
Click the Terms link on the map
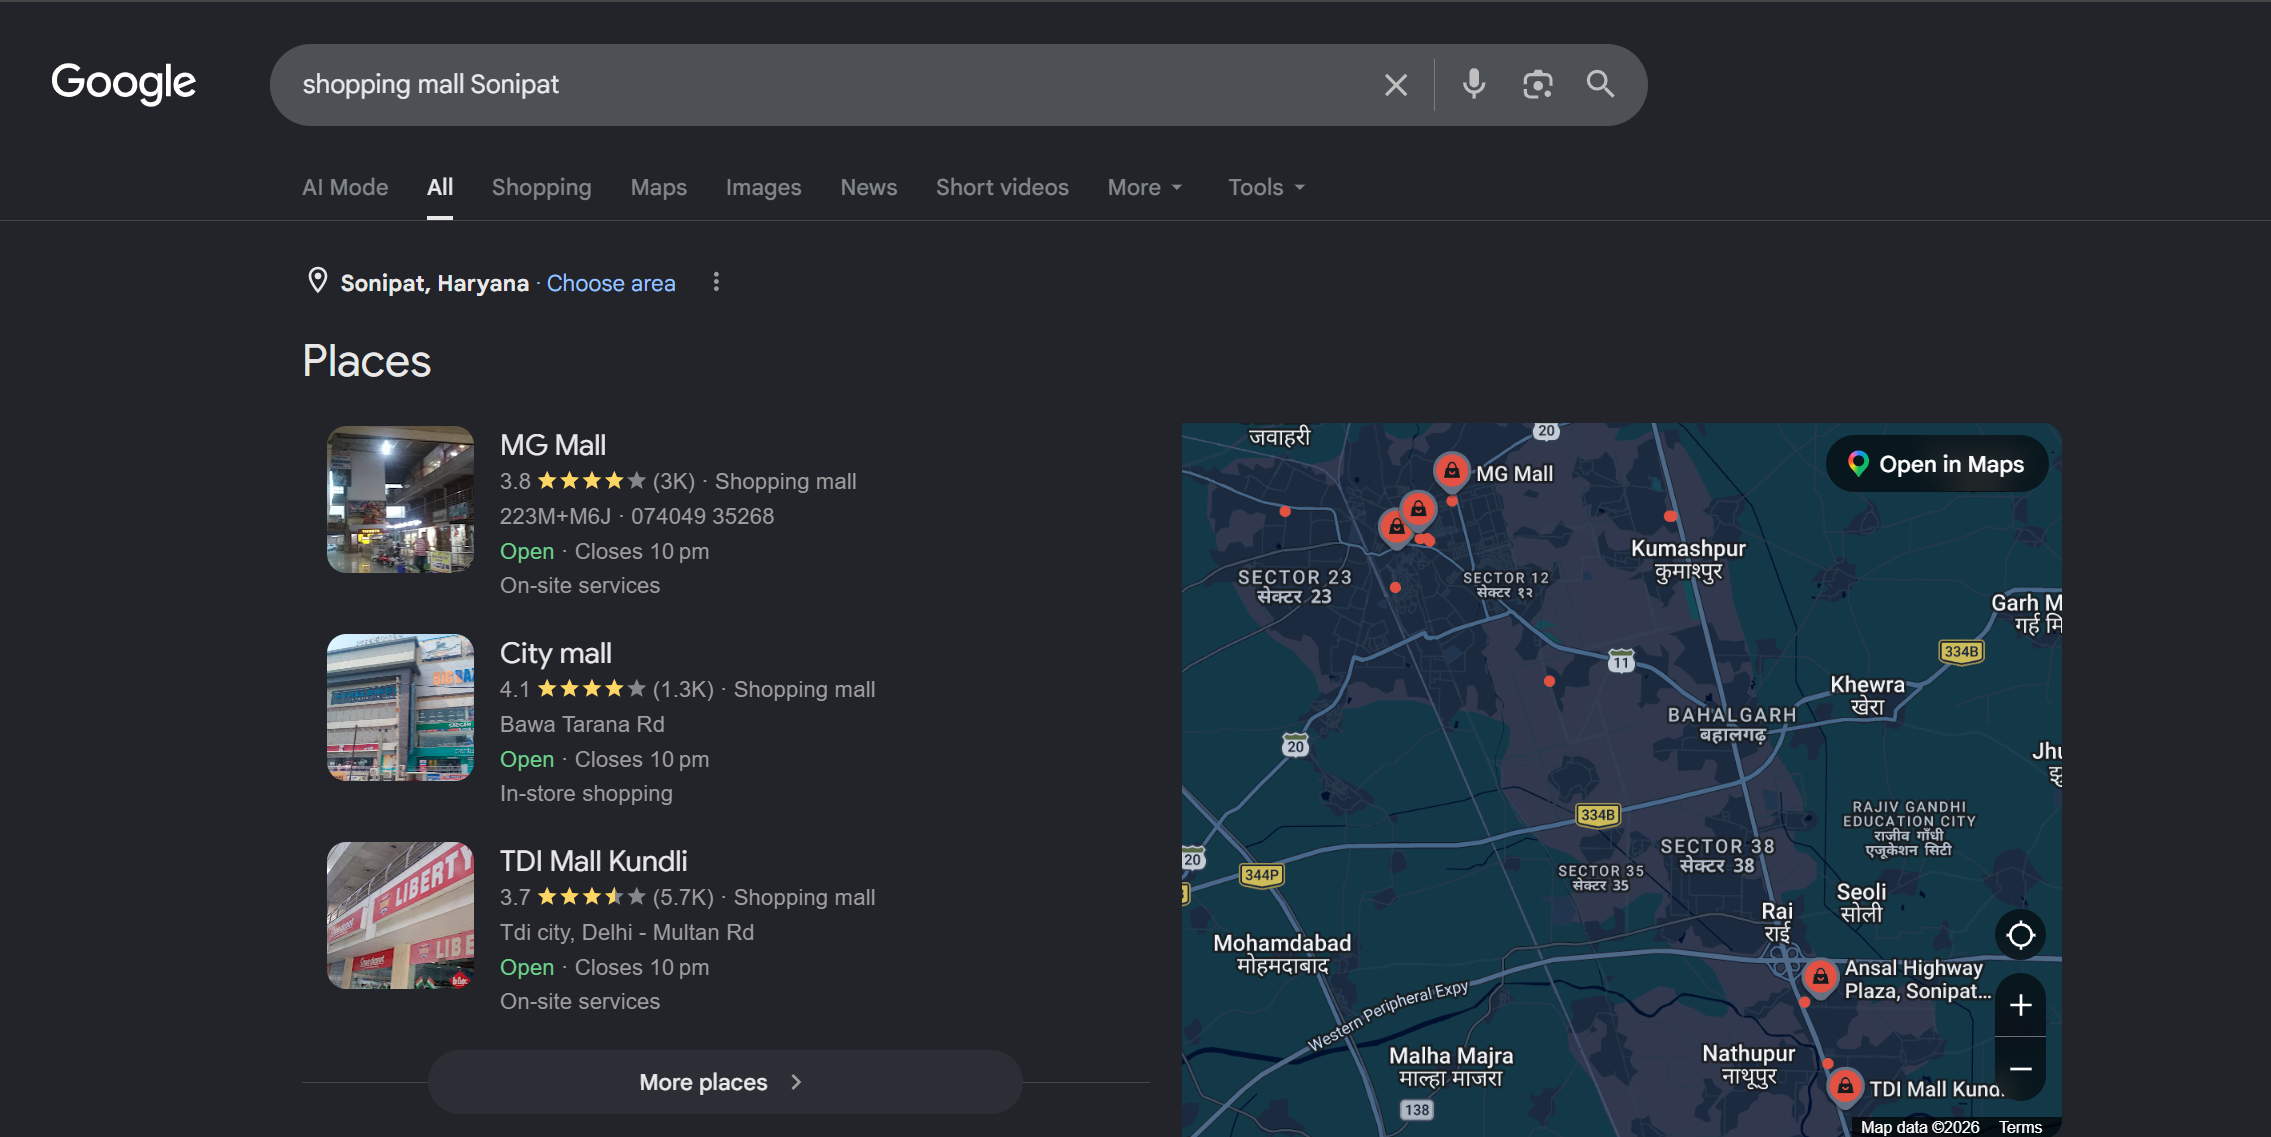(x=2020, y=1127)
